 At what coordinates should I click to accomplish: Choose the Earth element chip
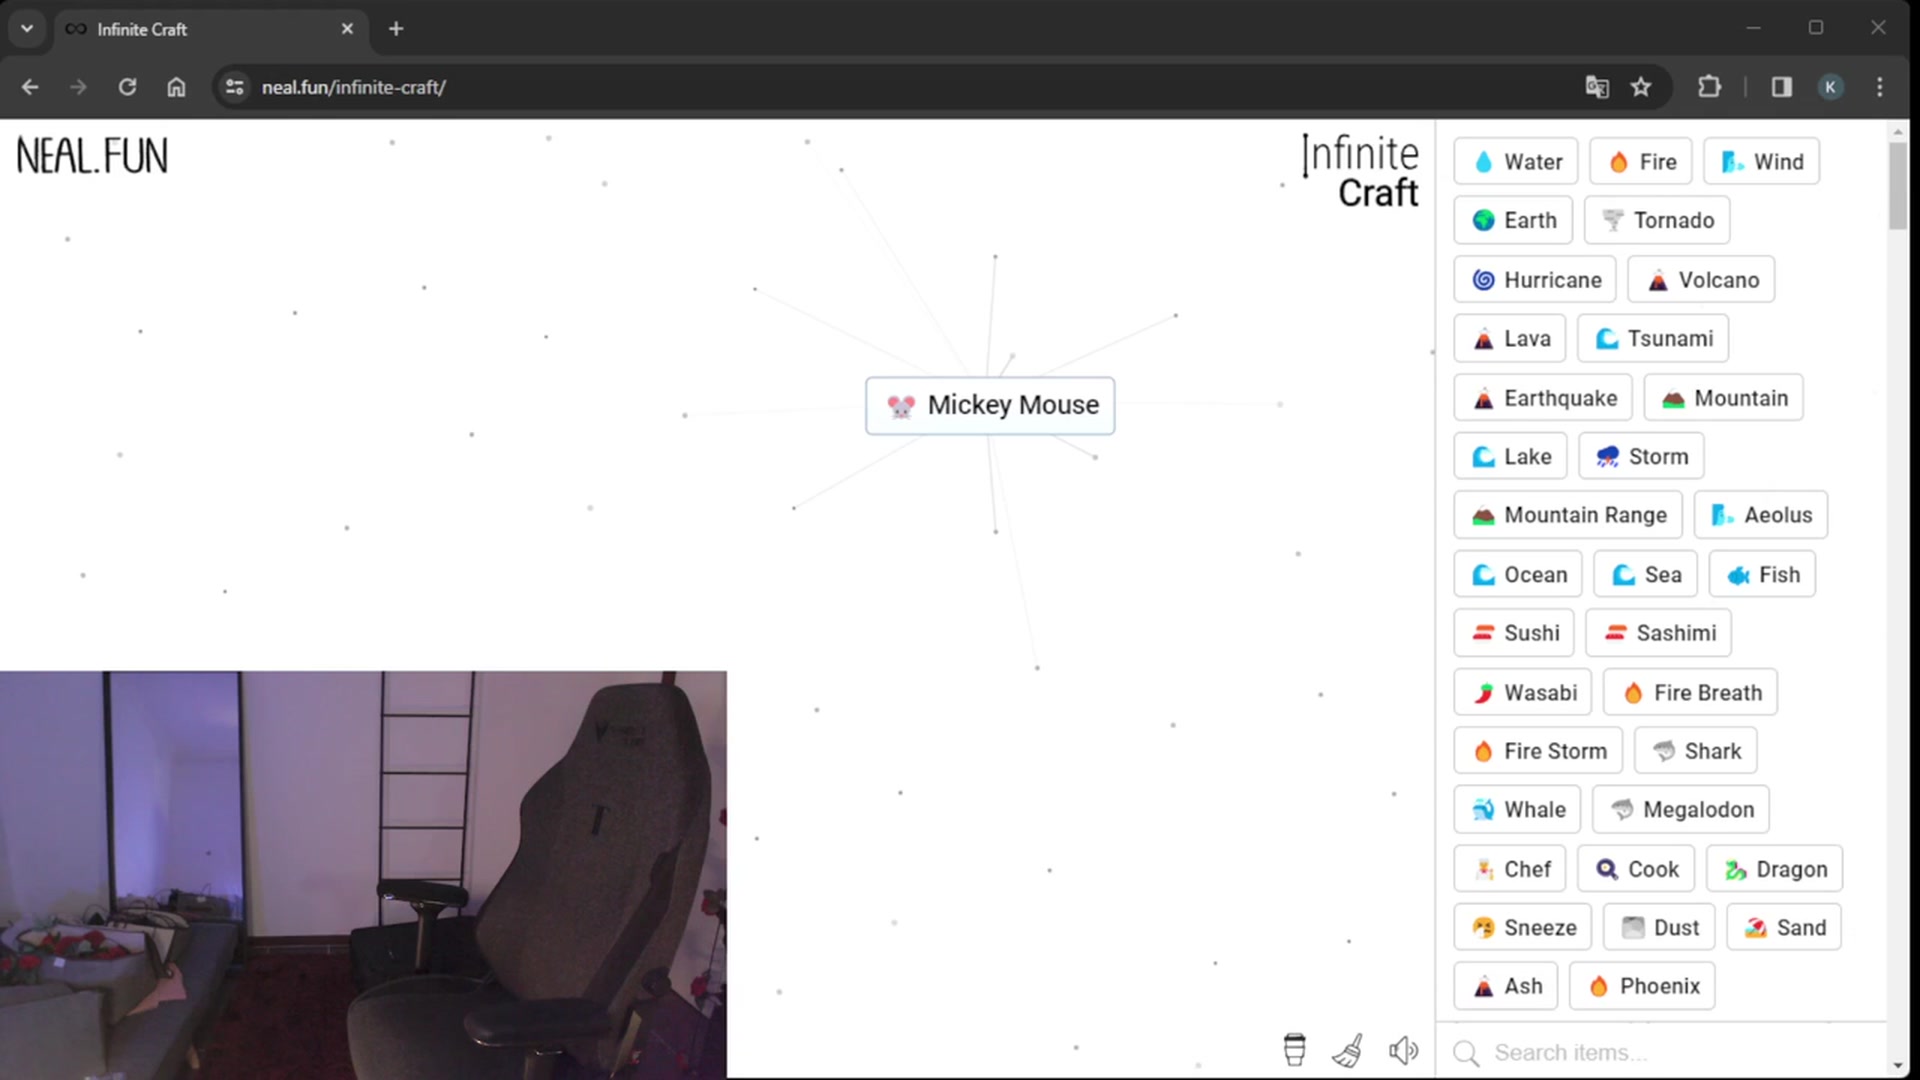[1513, 220]
